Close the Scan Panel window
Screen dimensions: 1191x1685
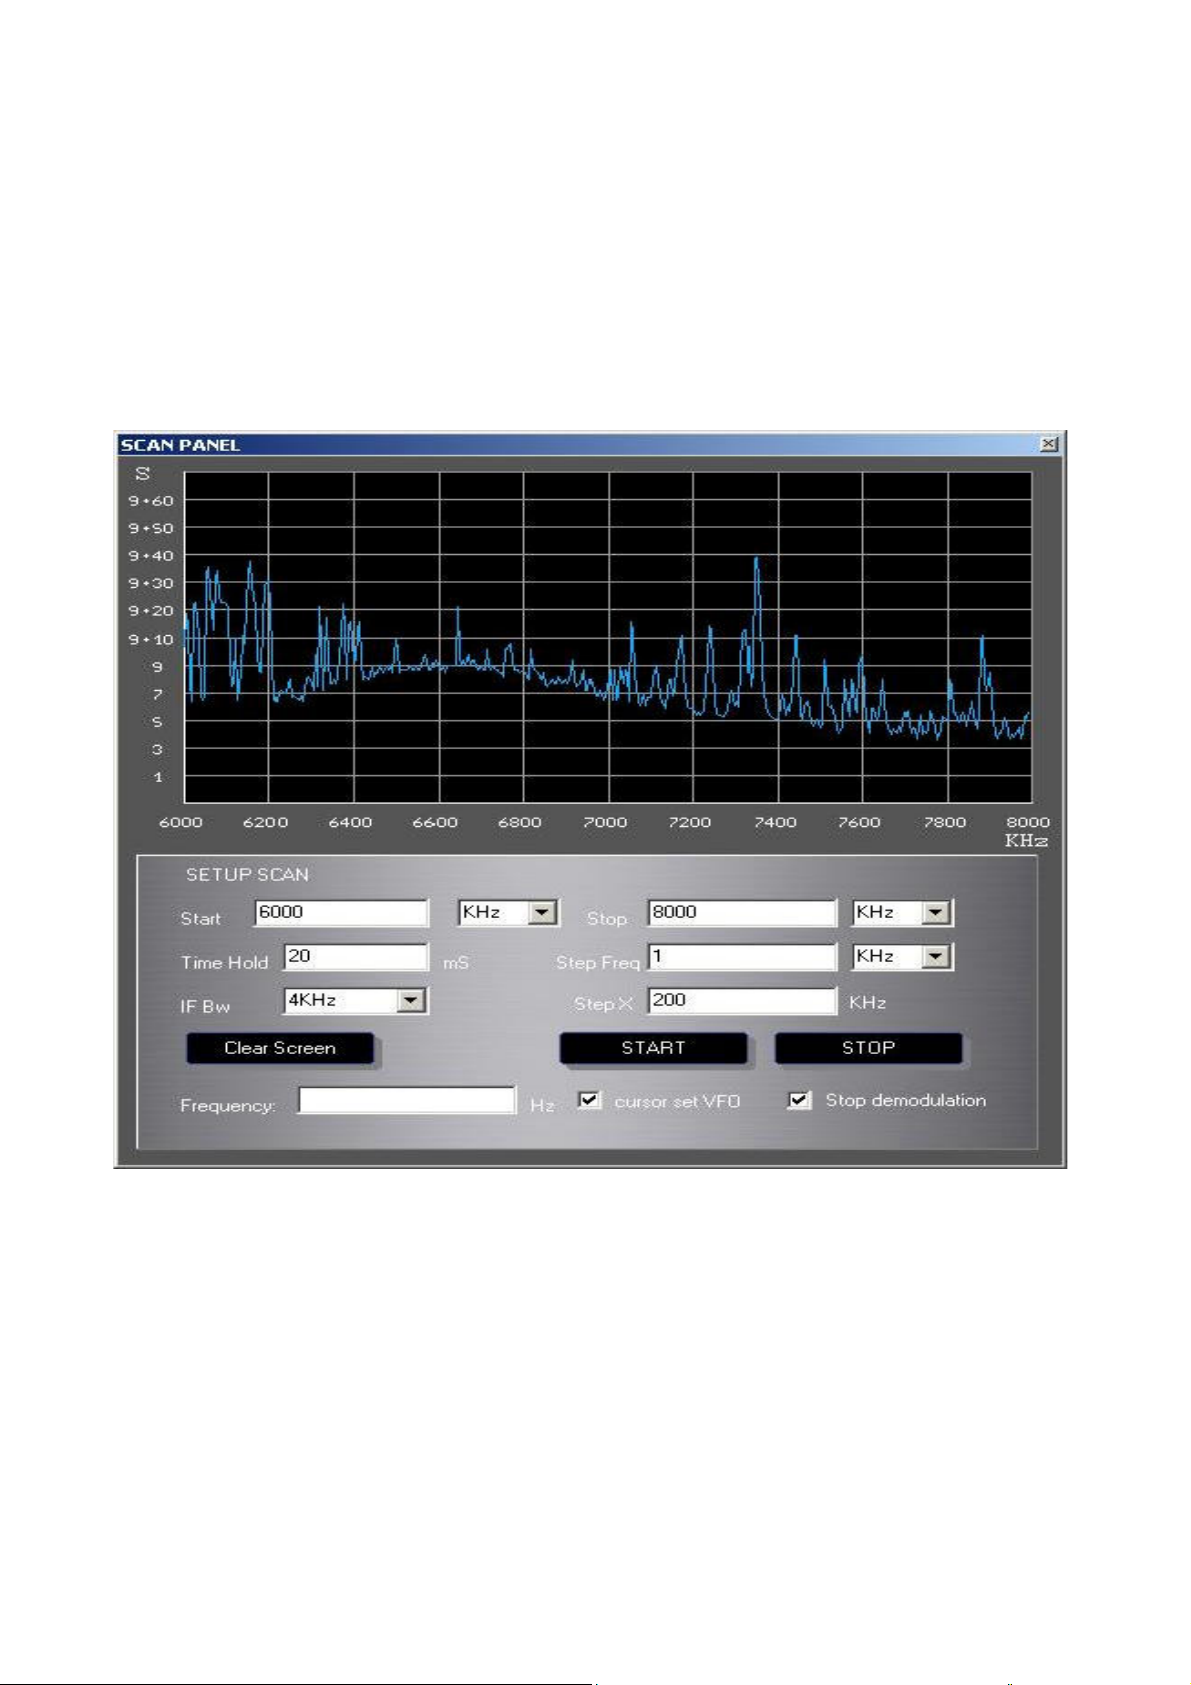pos(1048,444)
